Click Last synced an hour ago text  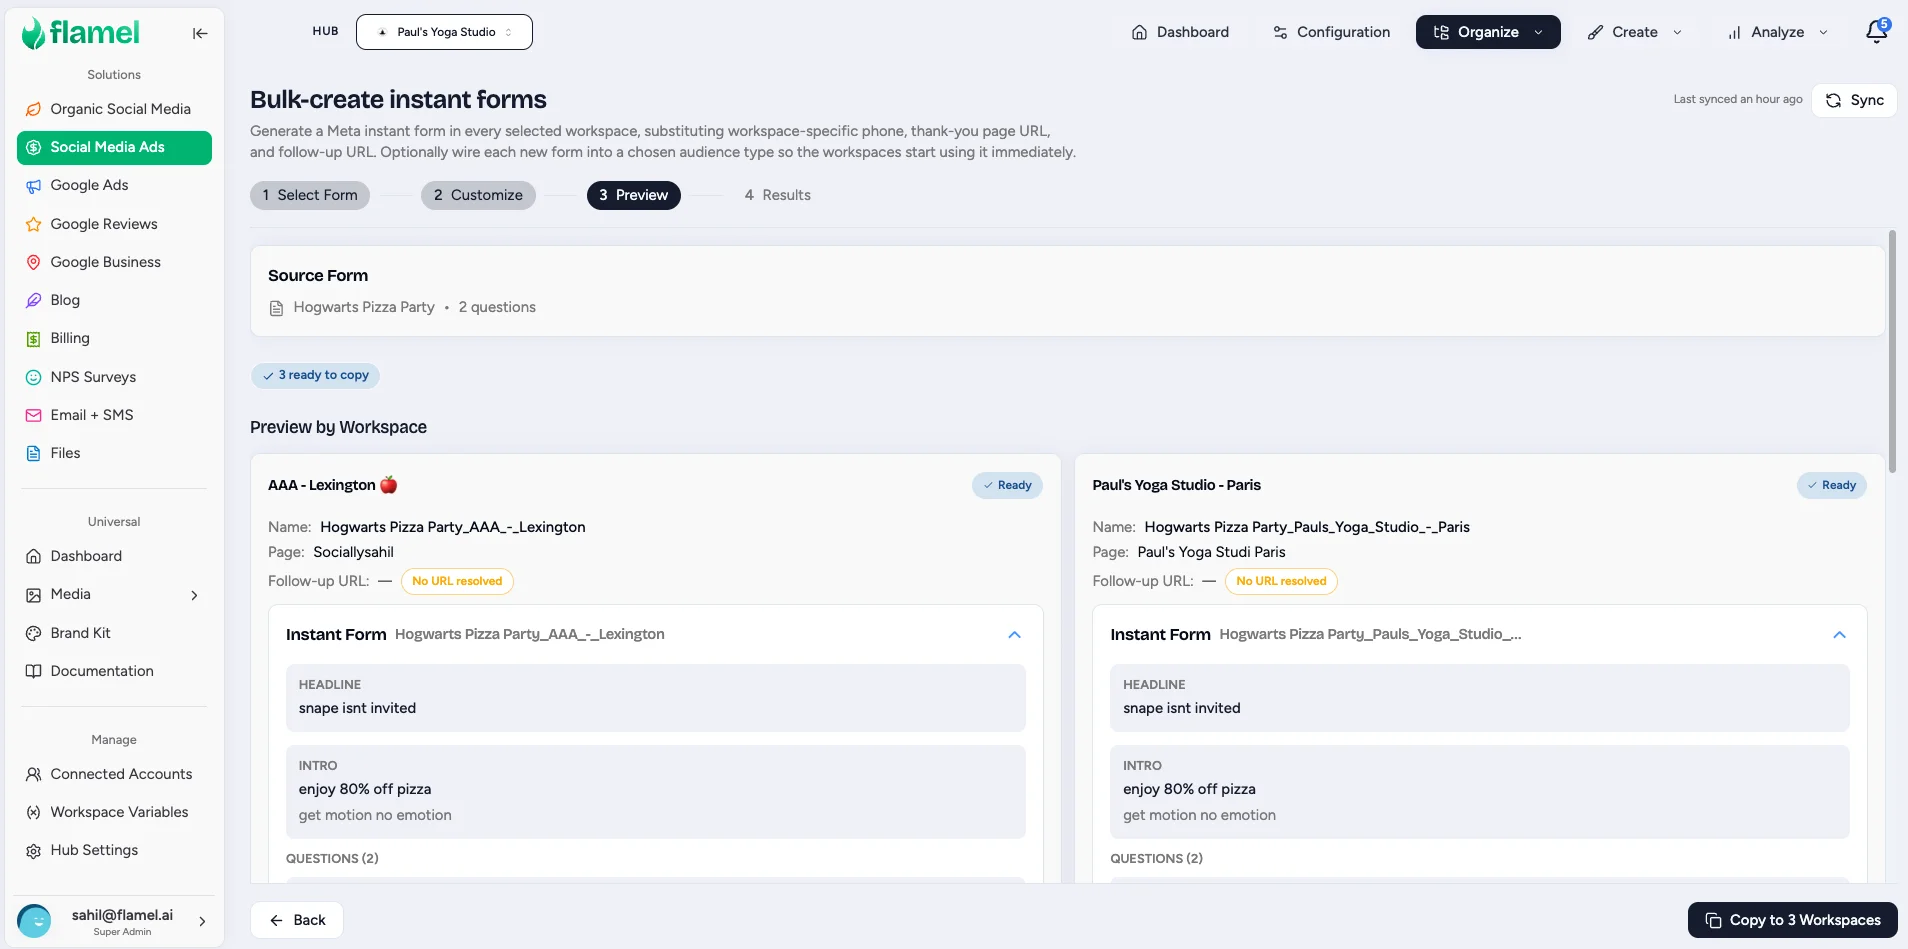point(1738,100)
